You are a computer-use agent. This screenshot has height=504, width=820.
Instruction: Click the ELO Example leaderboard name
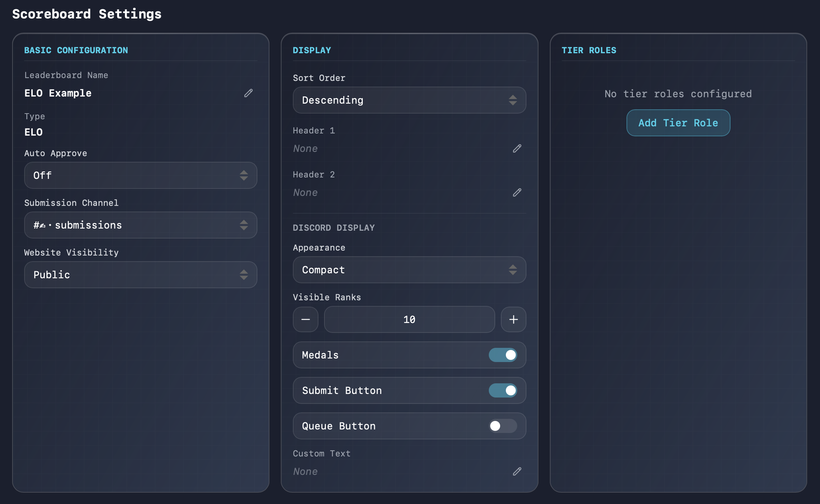pyautogui.click(x=58, y=93)
